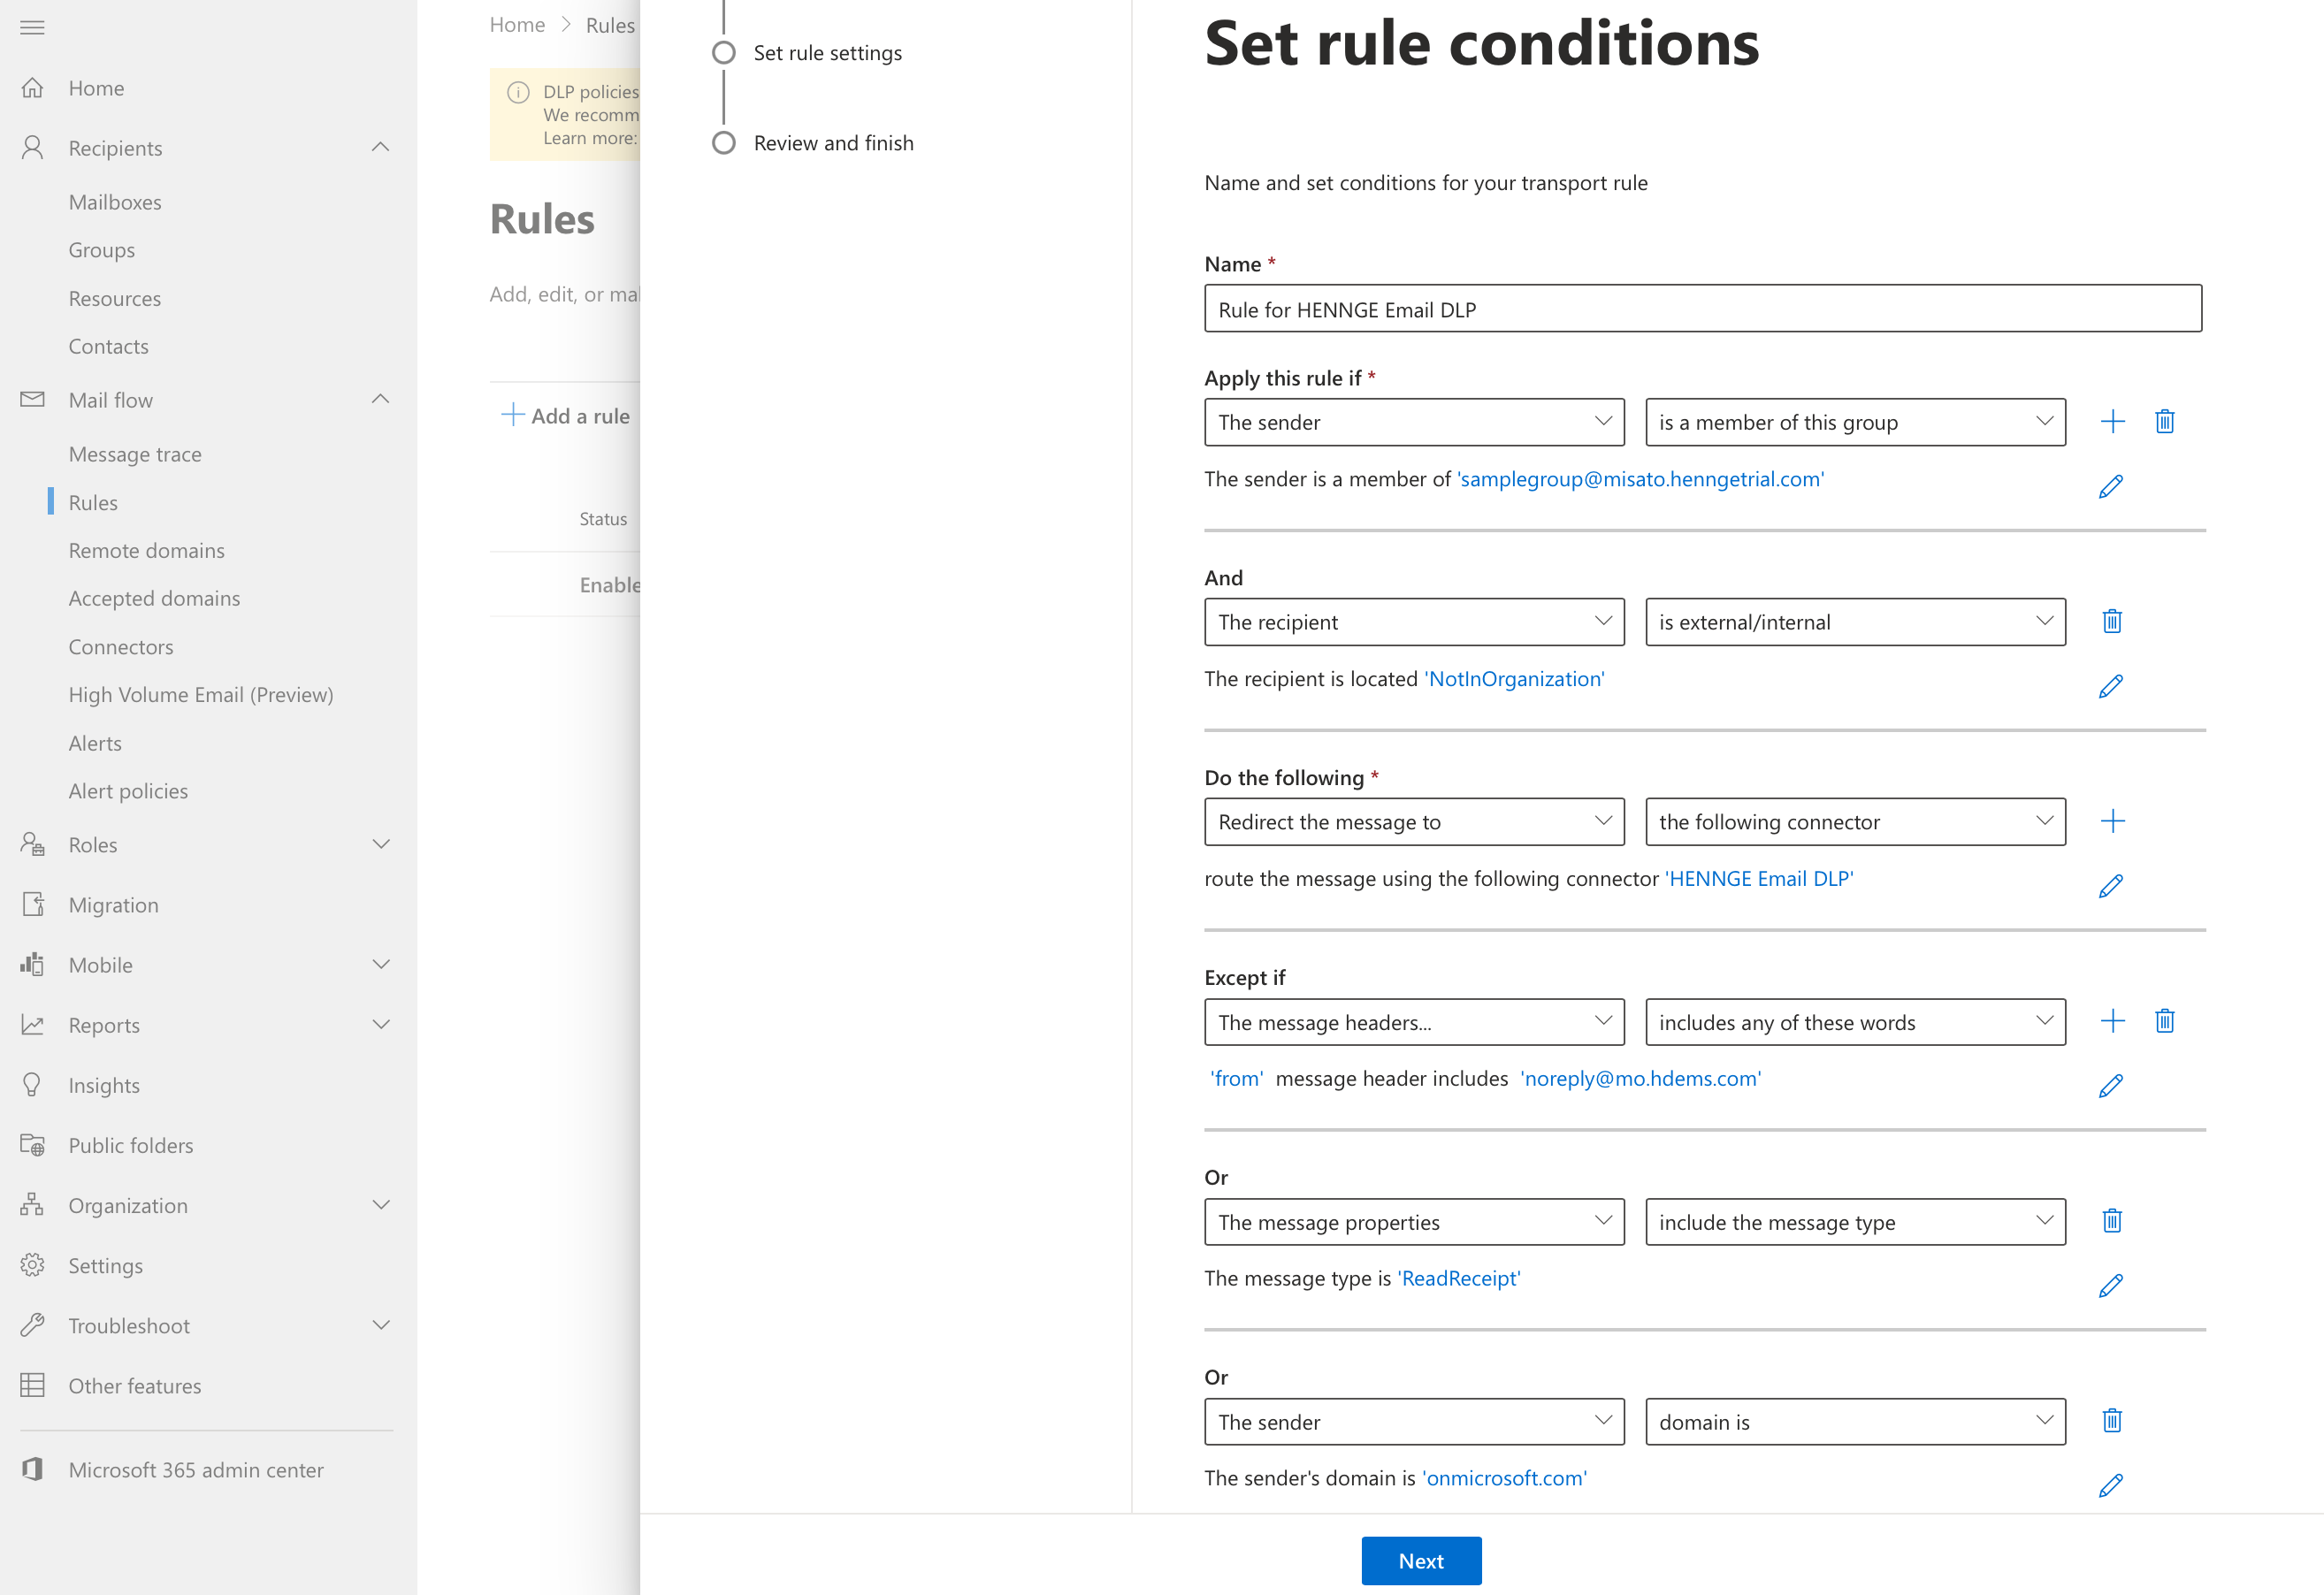Edit the NotInOrganization recipient location with pencil
The height and width of the screenshot is (1595, 2324).
[x=2110, y=686]
